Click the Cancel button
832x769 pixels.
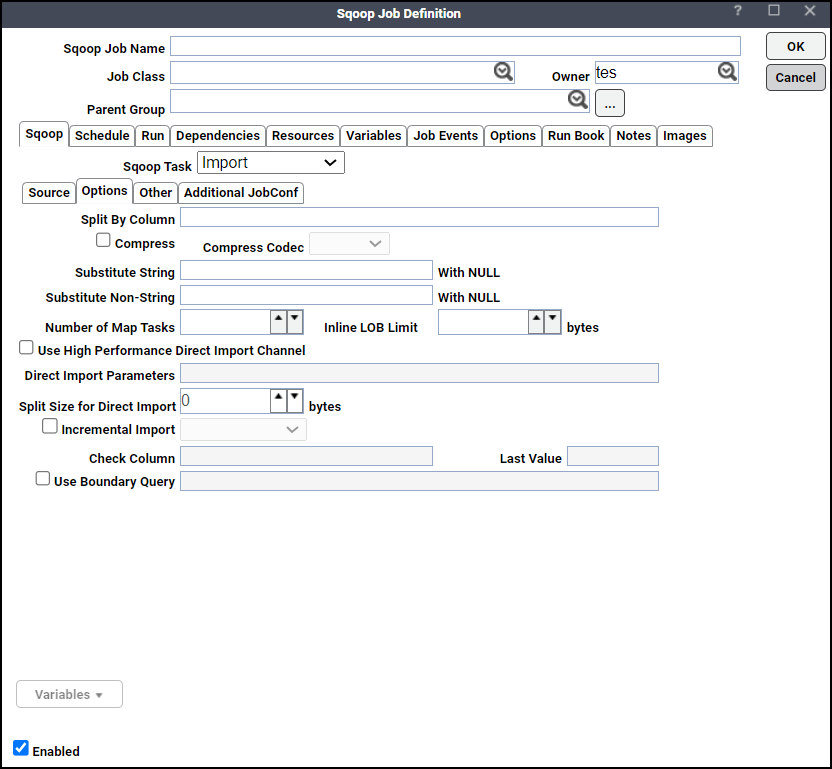(x=795, y=77)
